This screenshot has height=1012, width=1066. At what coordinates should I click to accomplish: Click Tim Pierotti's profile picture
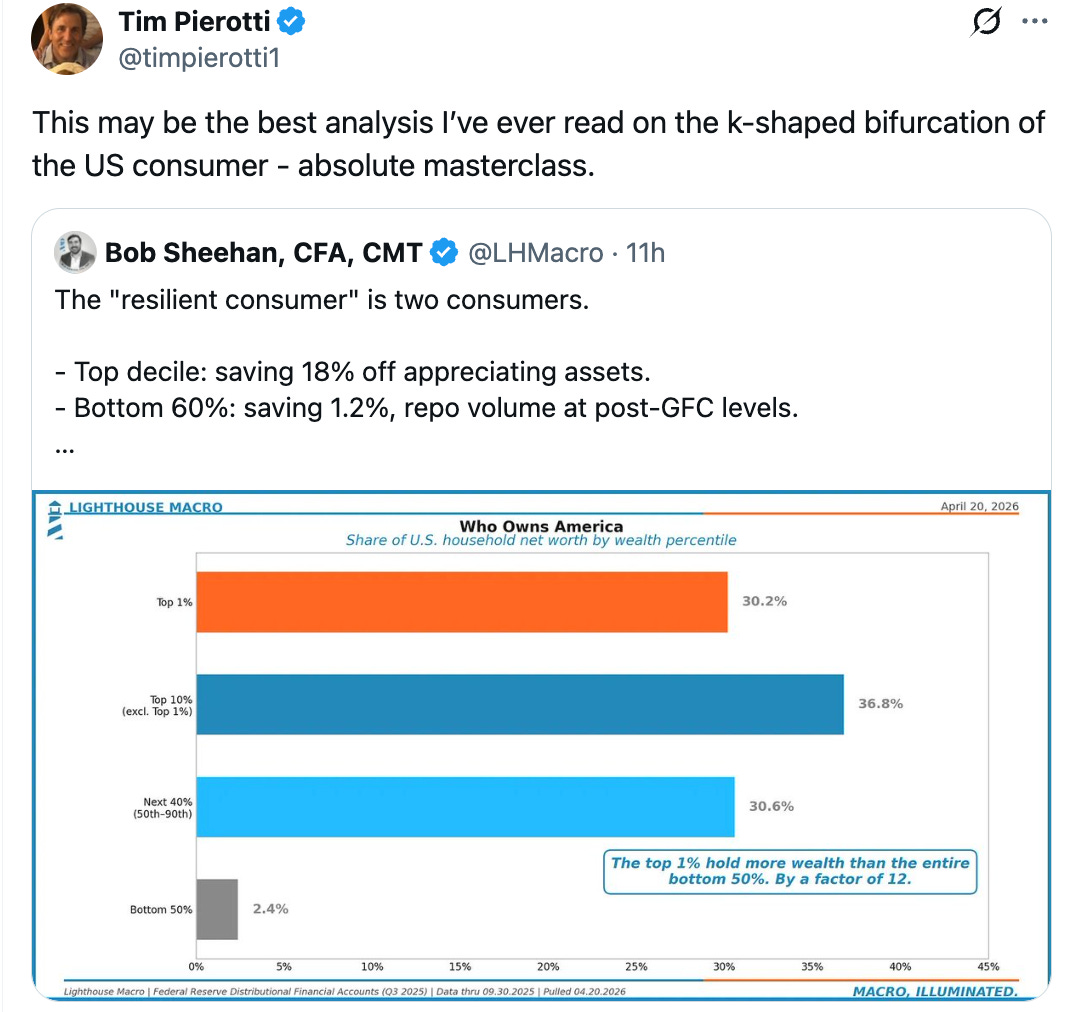tap(66, 39)
